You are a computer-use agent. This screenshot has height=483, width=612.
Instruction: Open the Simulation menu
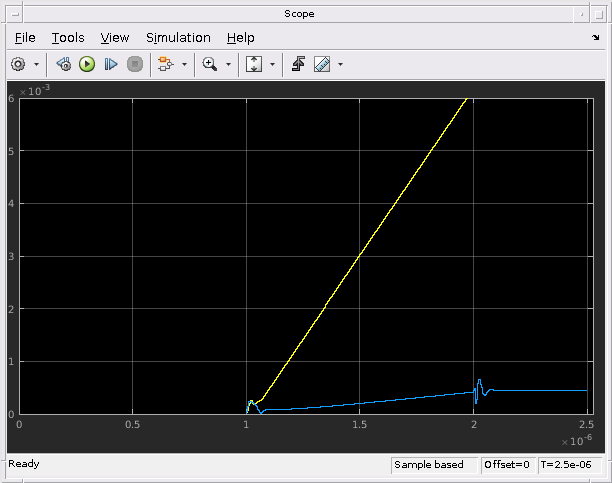click(x=178, y=37)
